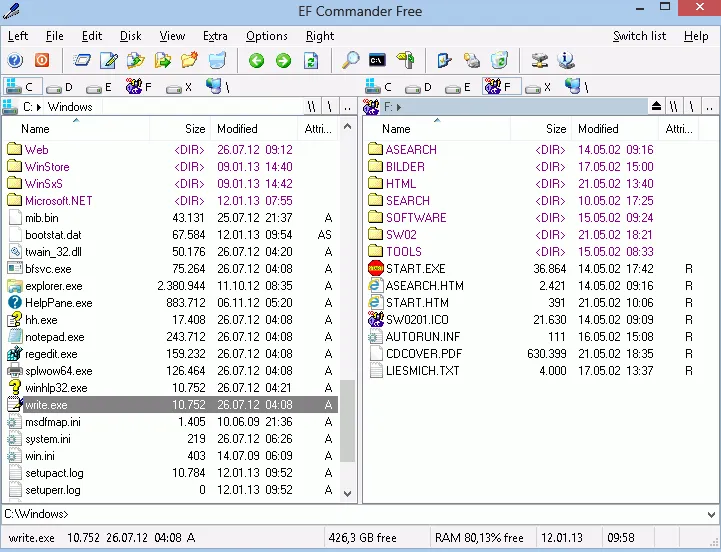Click the blue Help question mark icon
This screenshot has height=552, width=721.
[15, 60]
